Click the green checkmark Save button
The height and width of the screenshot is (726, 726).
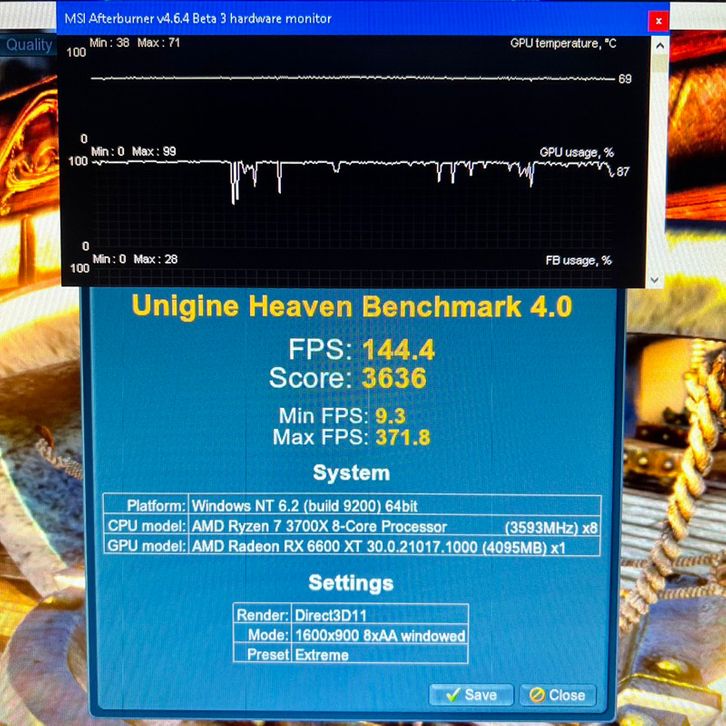click(471, 694)
